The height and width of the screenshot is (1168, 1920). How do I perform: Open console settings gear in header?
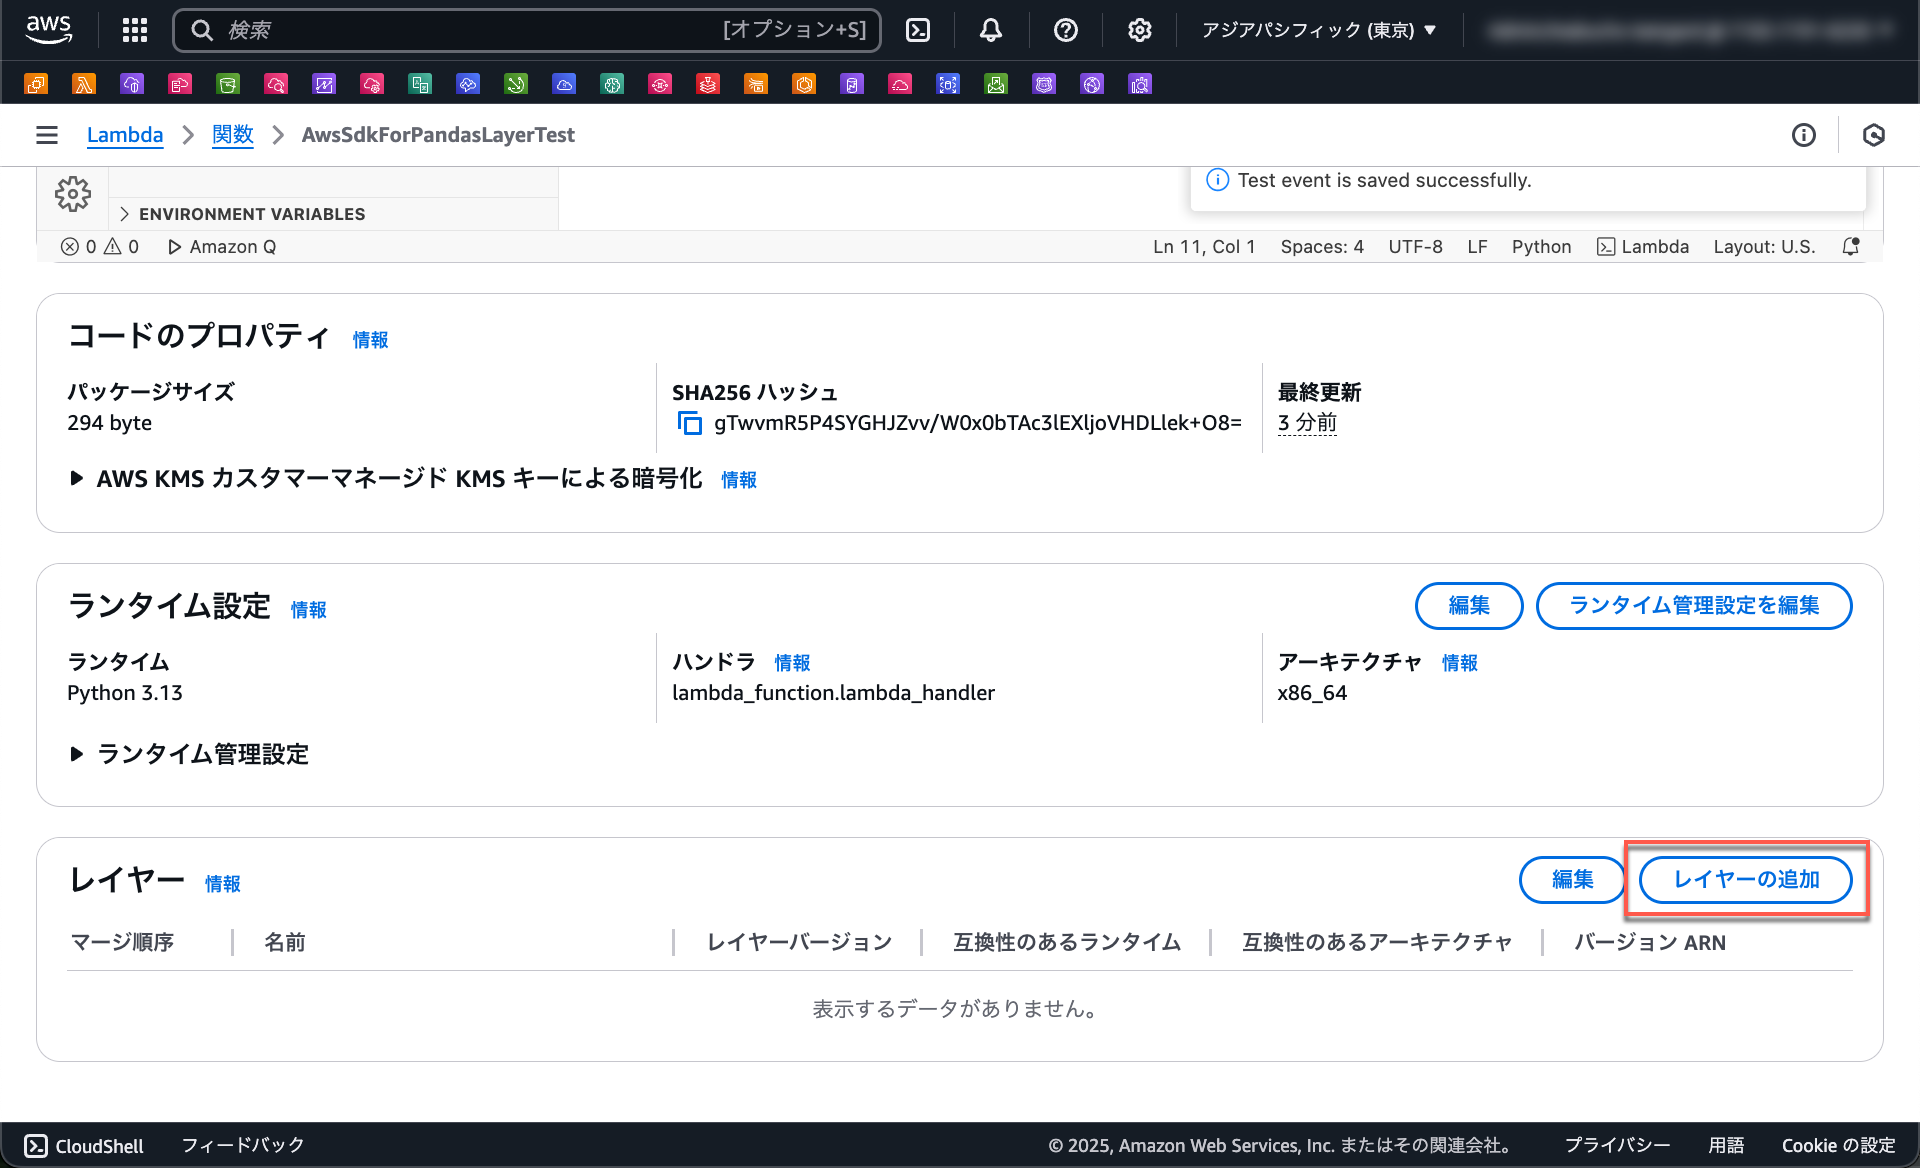click(x=1139, y=30)
